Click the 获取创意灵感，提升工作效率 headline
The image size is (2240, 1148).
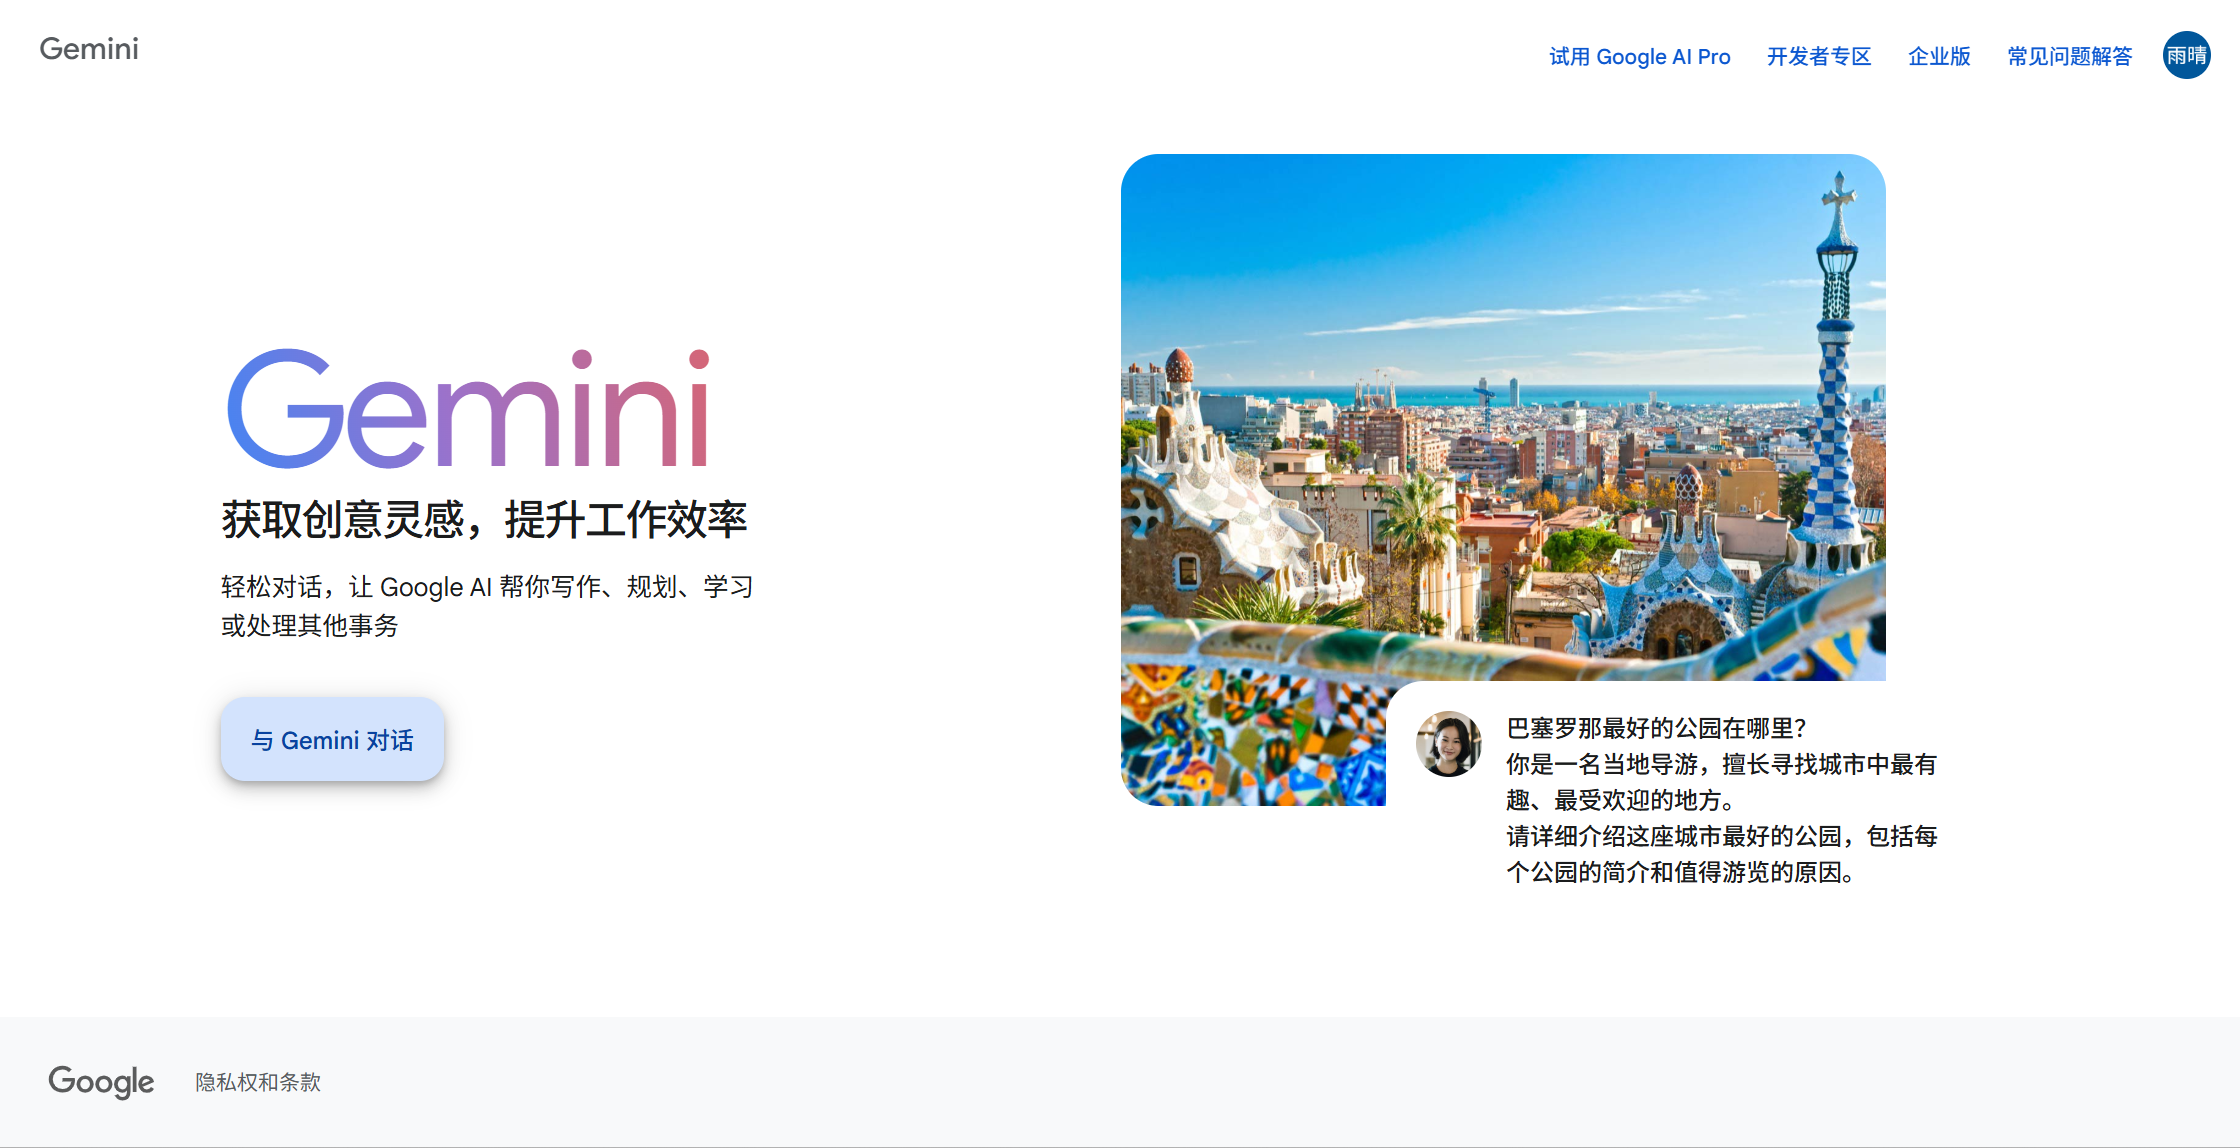click(484, 520)
